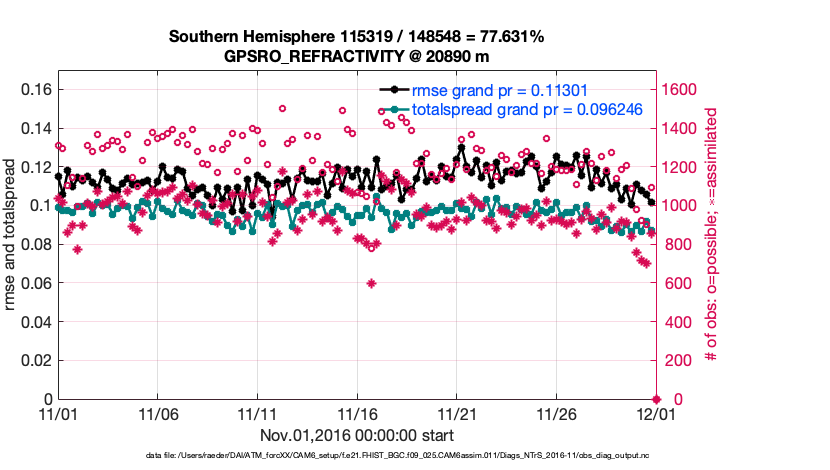Click the Southern Hemisphere title line
Image resolution: width=830 pixels, height=470 pixels.
[356, 37]
